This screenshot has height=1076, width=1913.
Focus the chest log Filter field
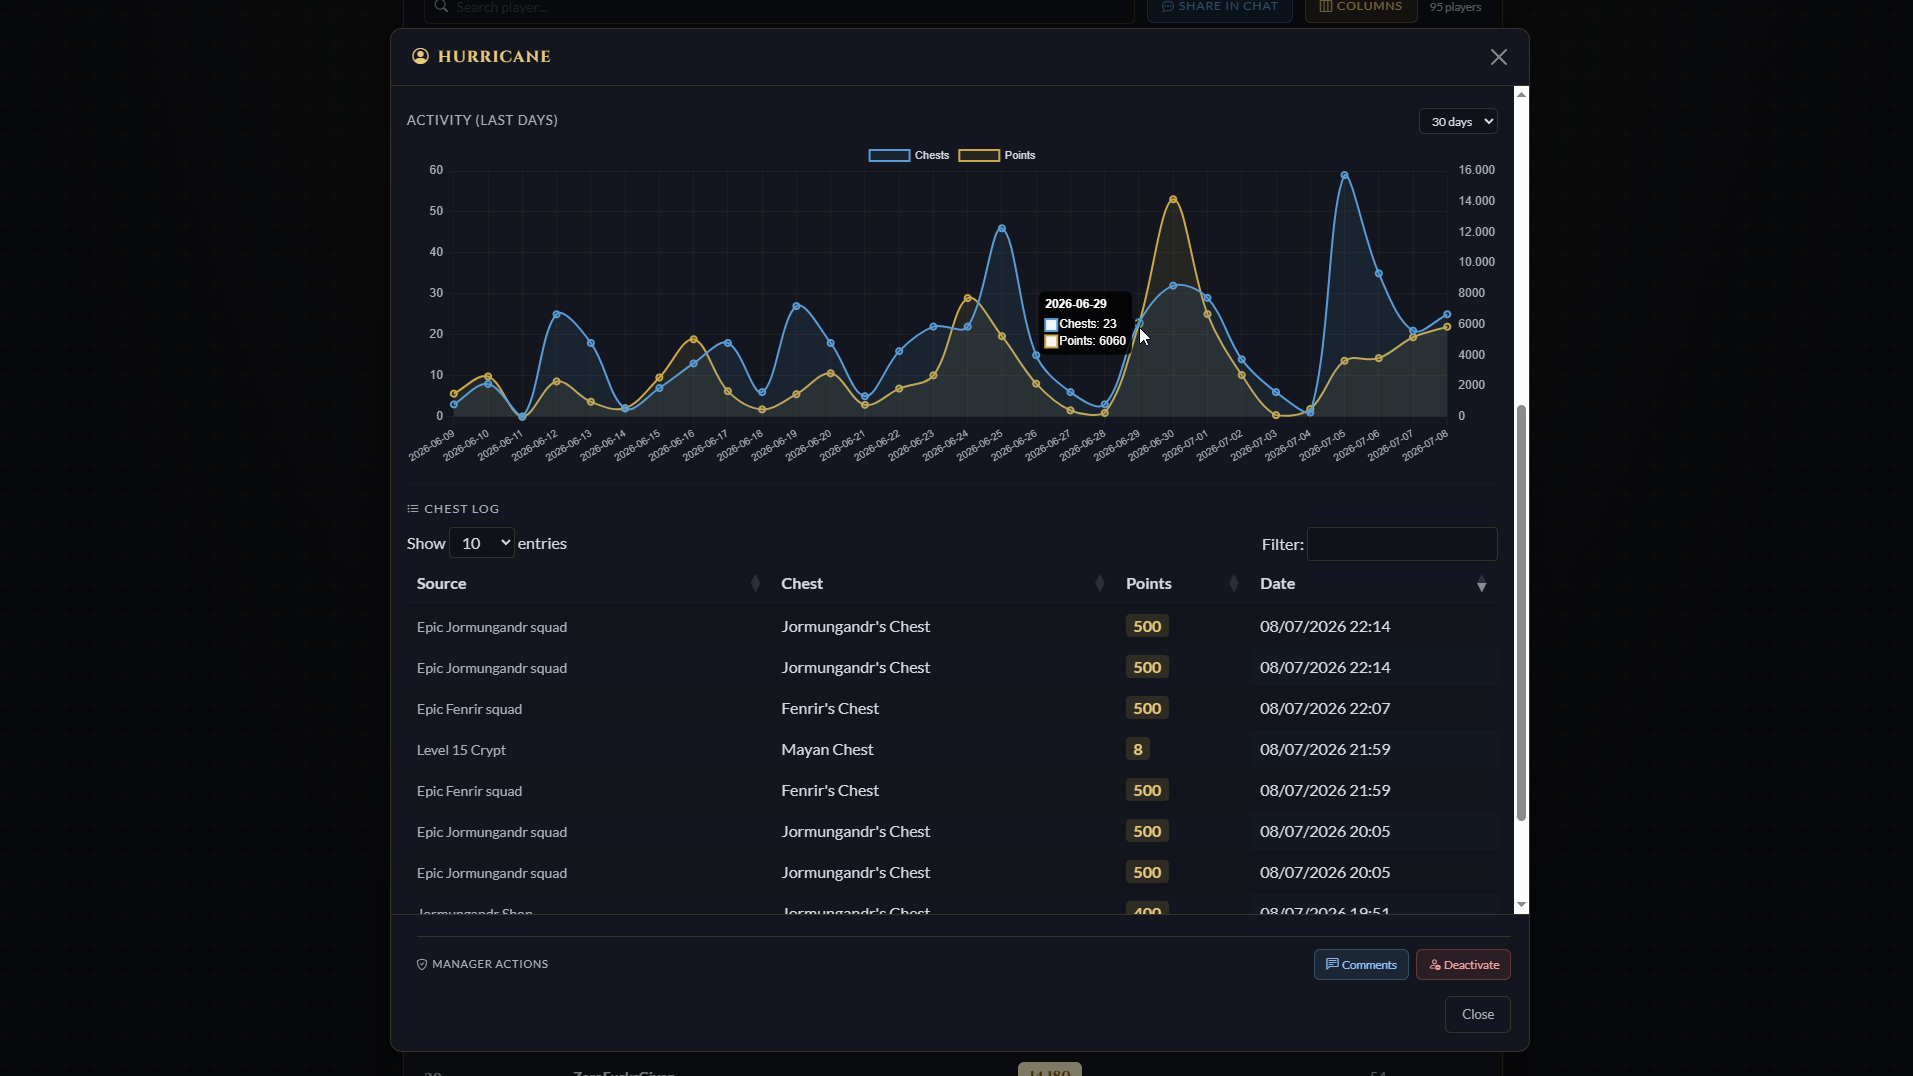pos(1402,544)
